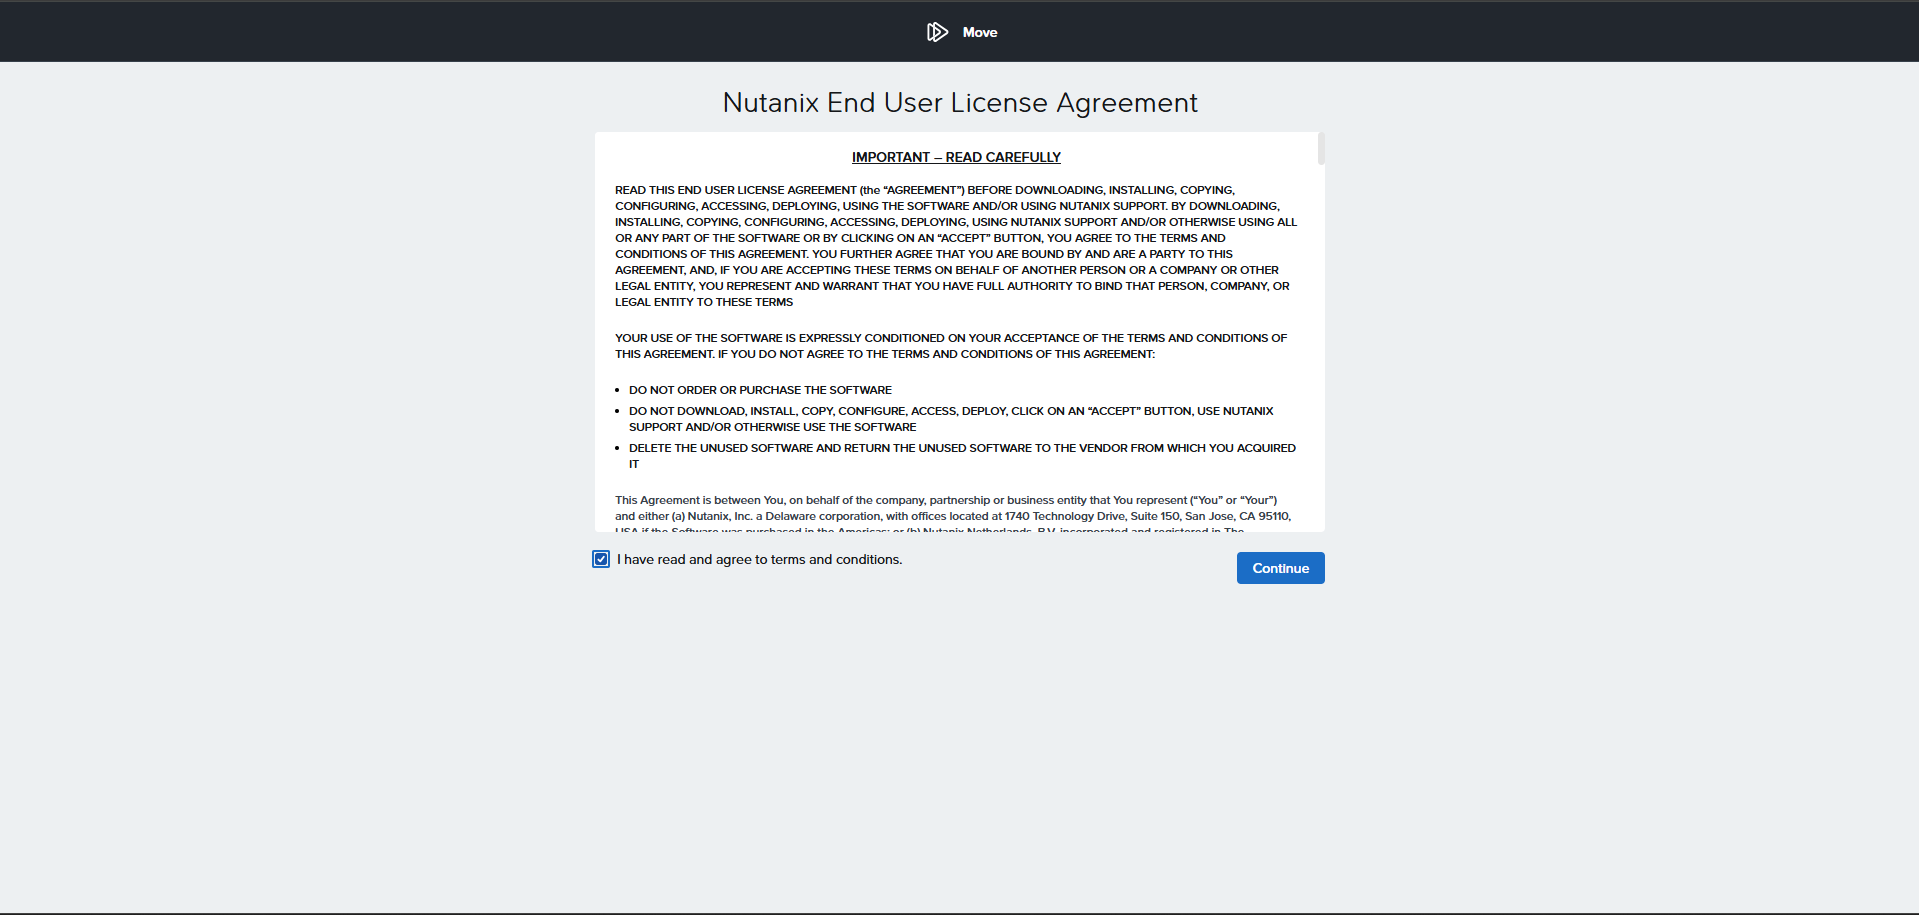This screenshot has width=1919, height=915.
Task: Click the bullet dot before "DELETE THE UNUSED SOFTWARE"
Action: [618, 449]
